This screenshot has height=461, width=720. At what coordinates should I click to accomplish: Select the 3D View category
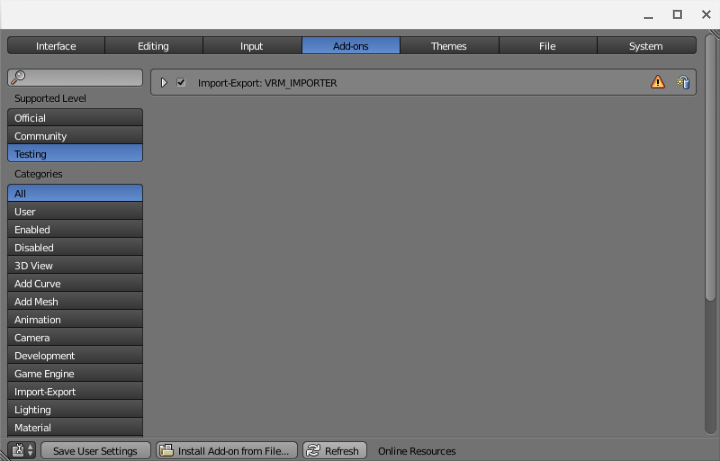pos(75,265)
